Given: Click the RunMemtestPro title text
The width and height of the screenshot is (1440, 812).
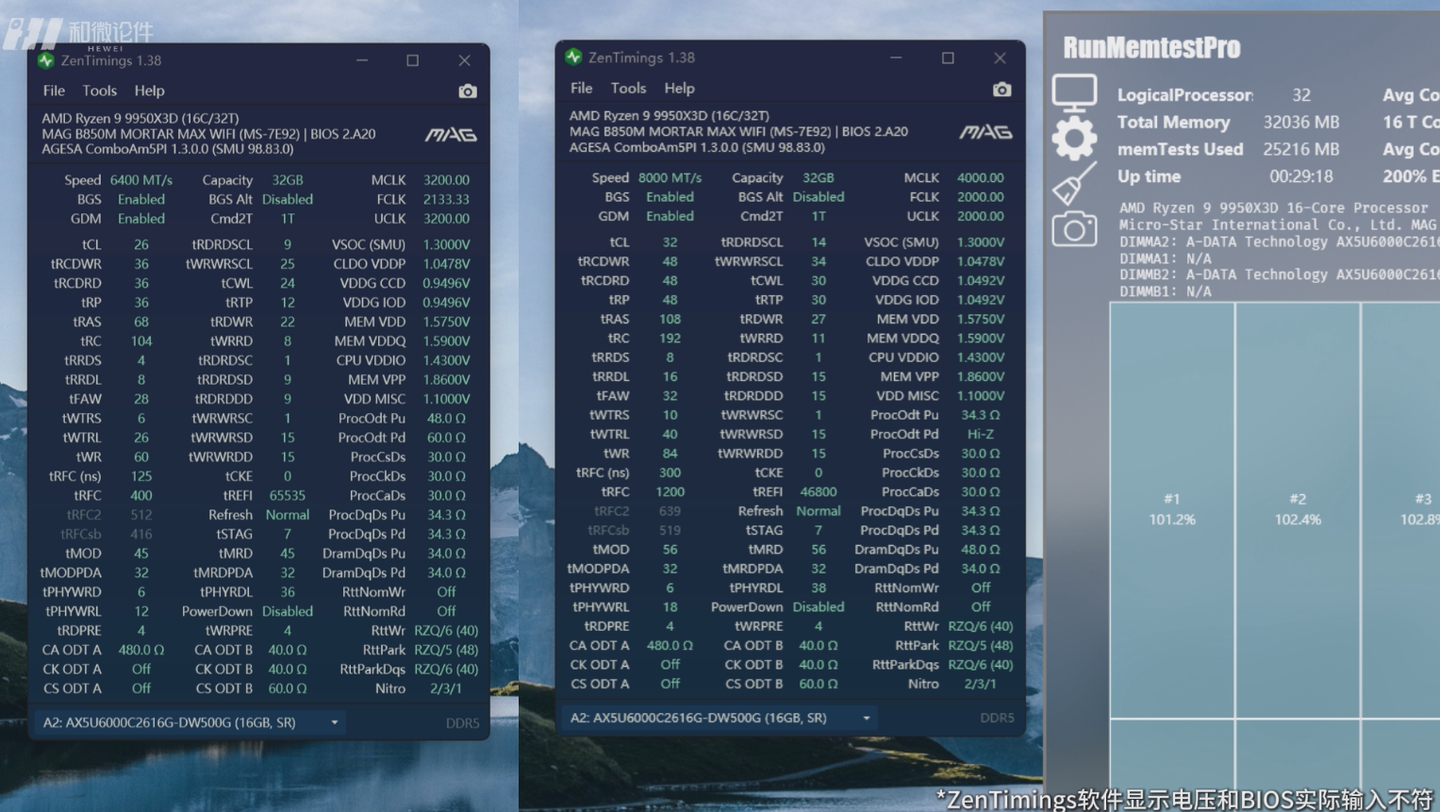Looking at the screenshot, I should click(x=1151, y=47).
